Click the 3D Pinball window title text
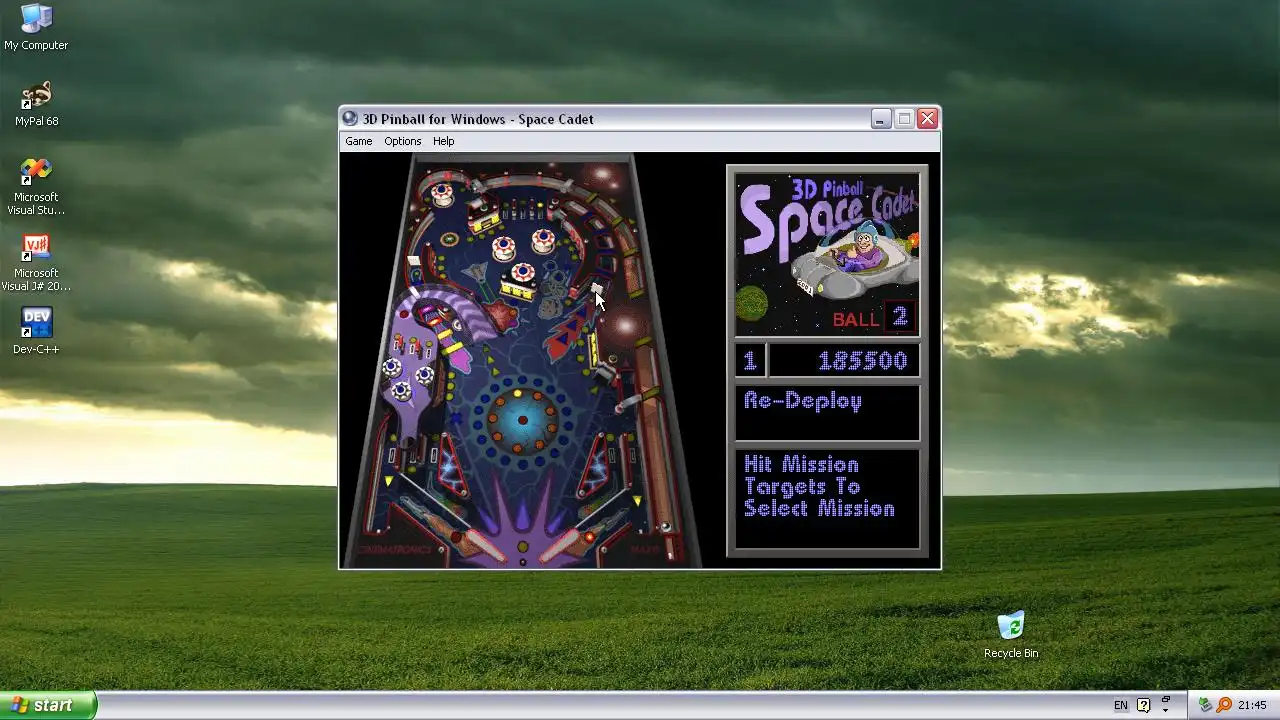The image size is (1280, 720). click(478, 119)
